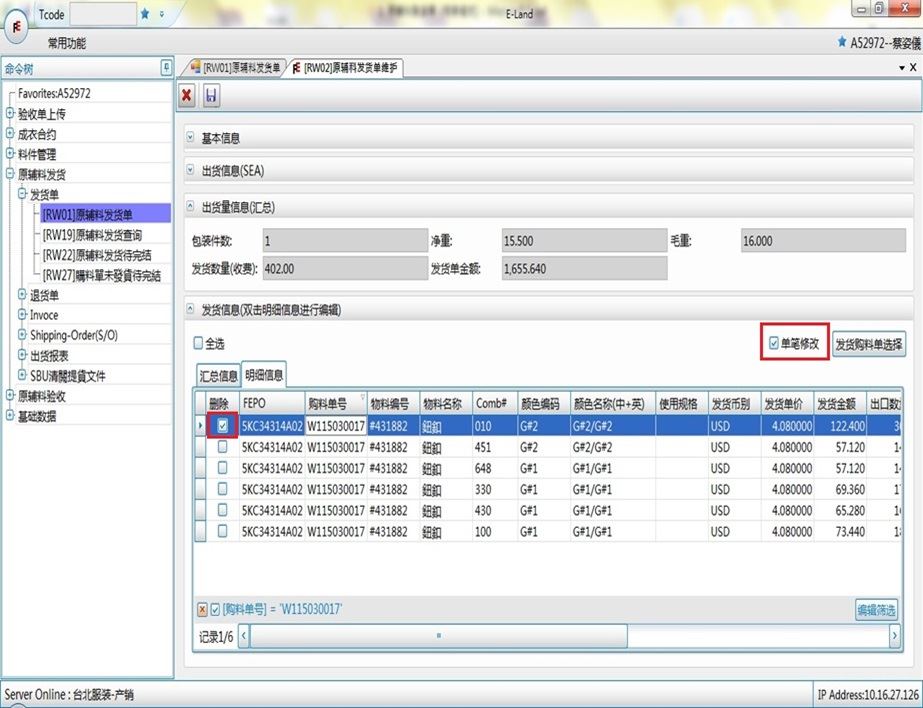Remove the filter using the orange X icon
This screenshot has height=708, width=923.
(202, 609)
